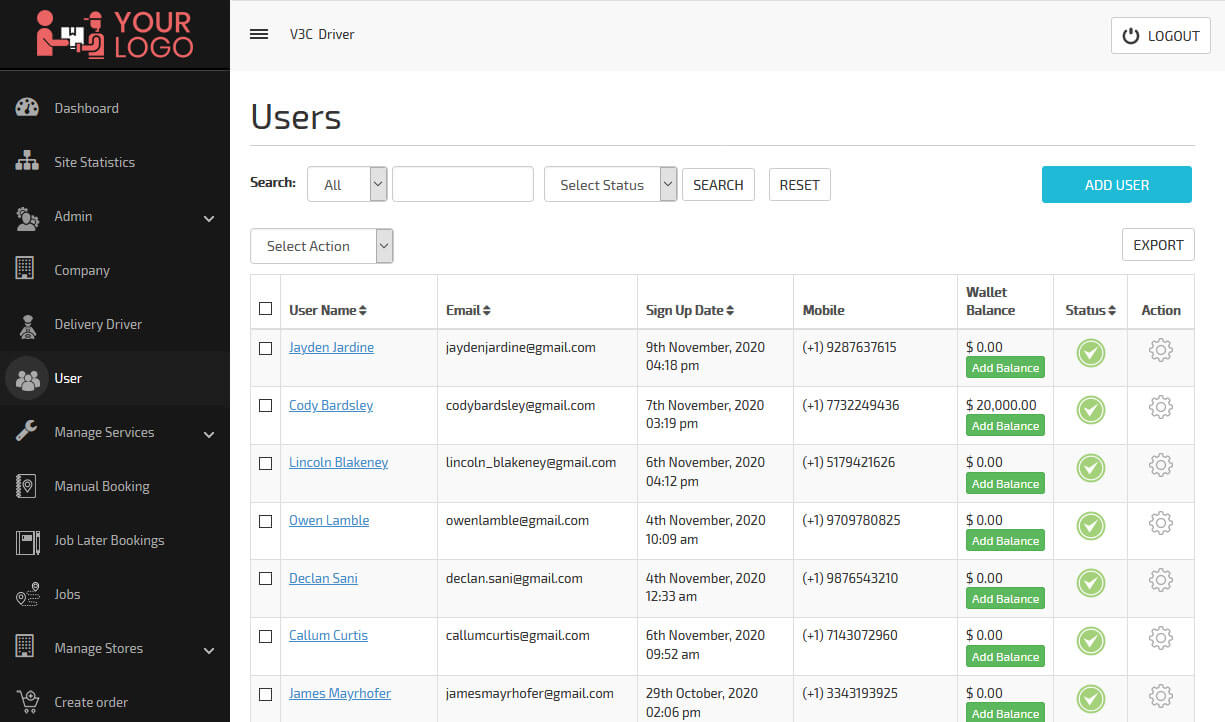Click the User group icon in sidebar

click(27, 378)
